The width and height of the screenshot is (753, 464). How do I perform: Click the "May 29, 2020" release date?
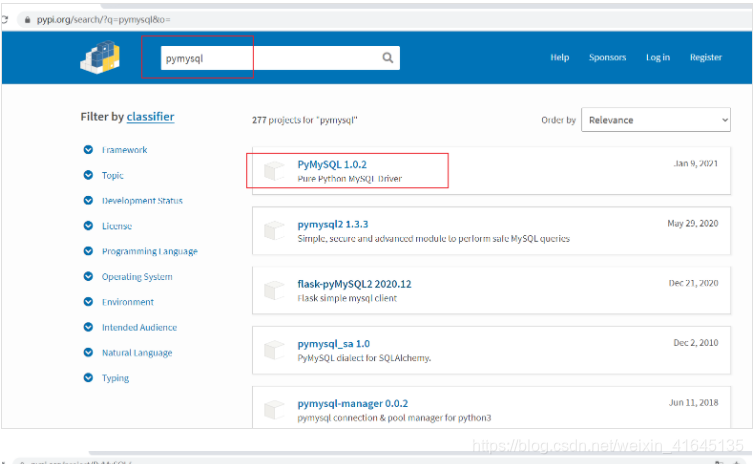pos(692,223)
